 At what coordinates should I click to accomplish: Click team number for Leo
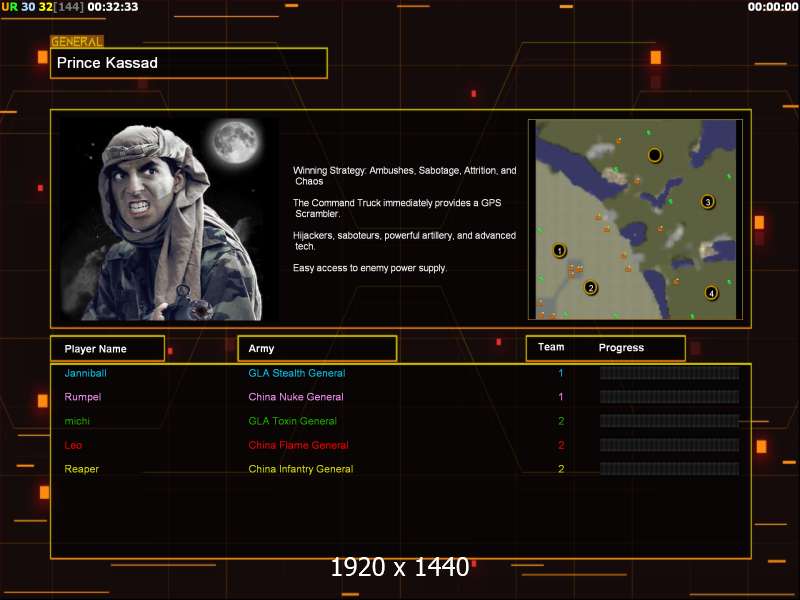(x=561, y=445)
